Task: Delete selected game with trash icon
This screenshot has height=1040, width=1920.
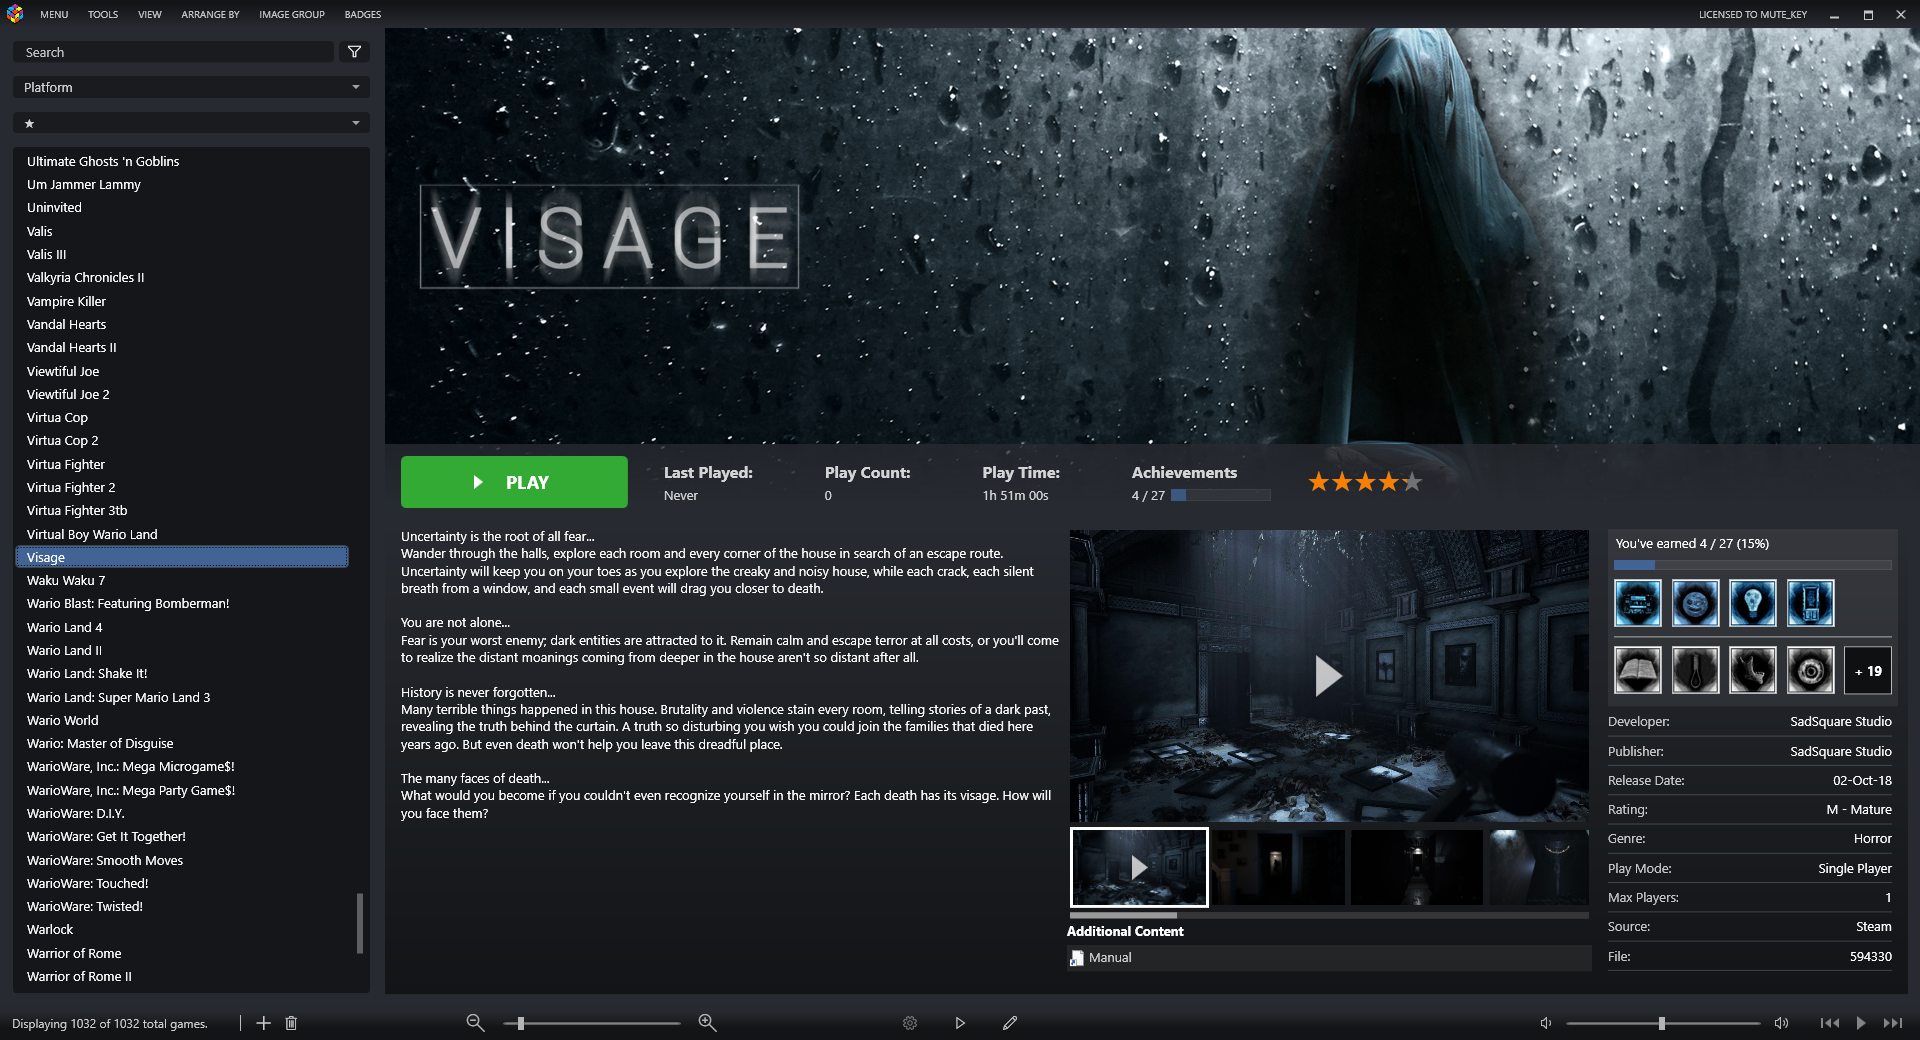Action: coord(291,1023)
